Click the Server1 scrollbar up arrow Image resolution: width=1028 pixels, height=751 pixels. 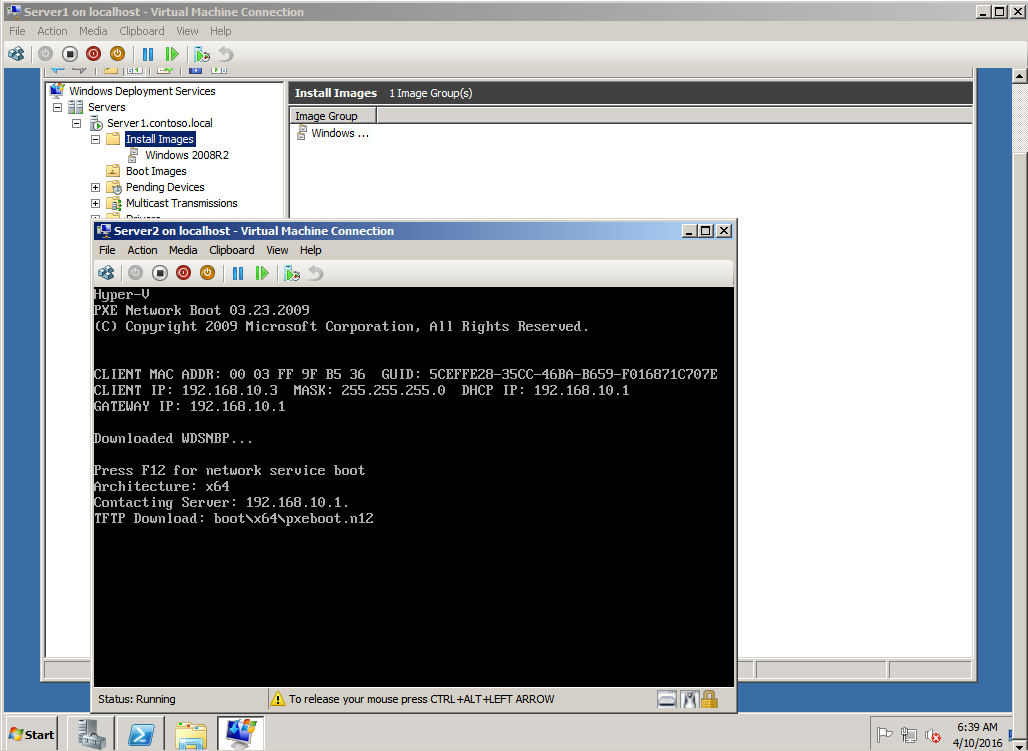tap(1019, 75)
